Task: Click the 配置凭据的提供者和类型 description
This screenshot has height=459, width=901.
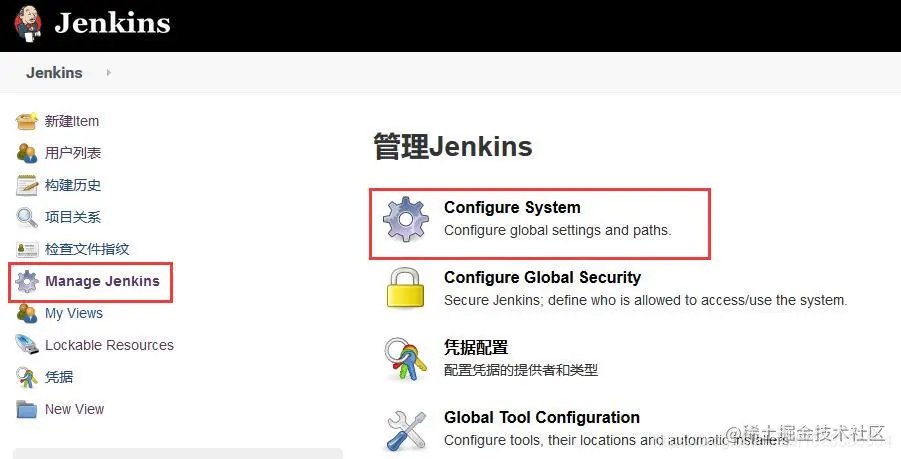Action: [x=521, y=370]
